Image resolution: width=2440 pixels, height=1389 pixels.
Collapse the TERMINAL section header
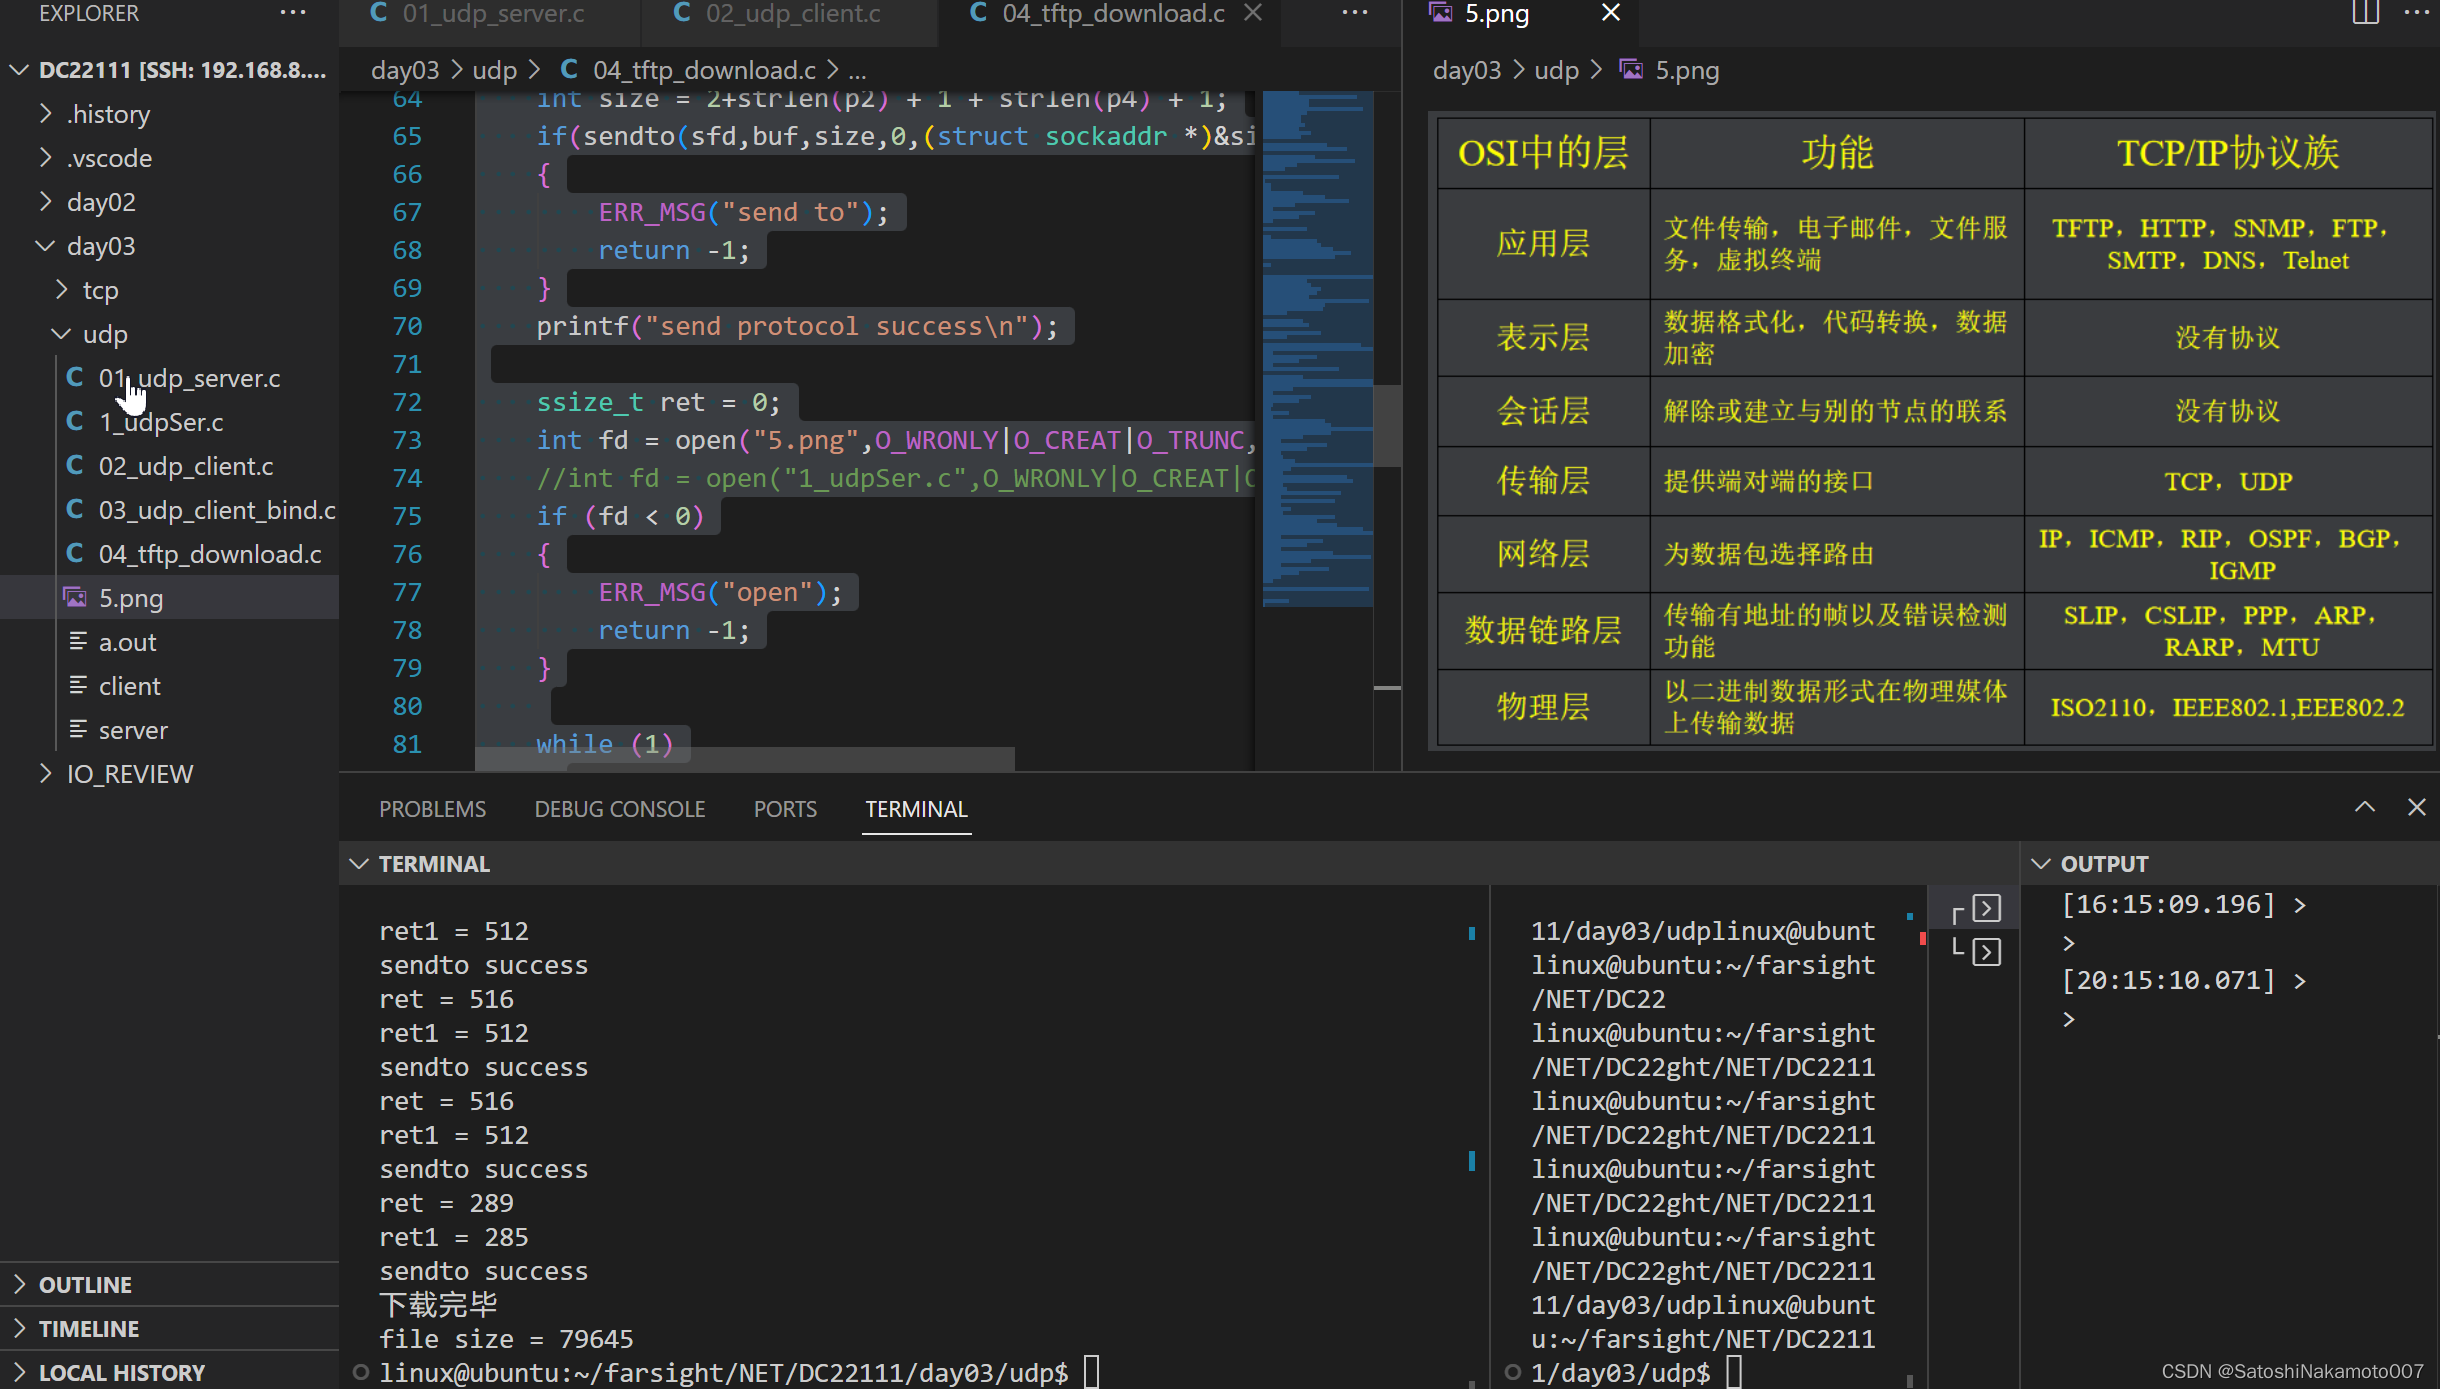(x=359, y=864)
